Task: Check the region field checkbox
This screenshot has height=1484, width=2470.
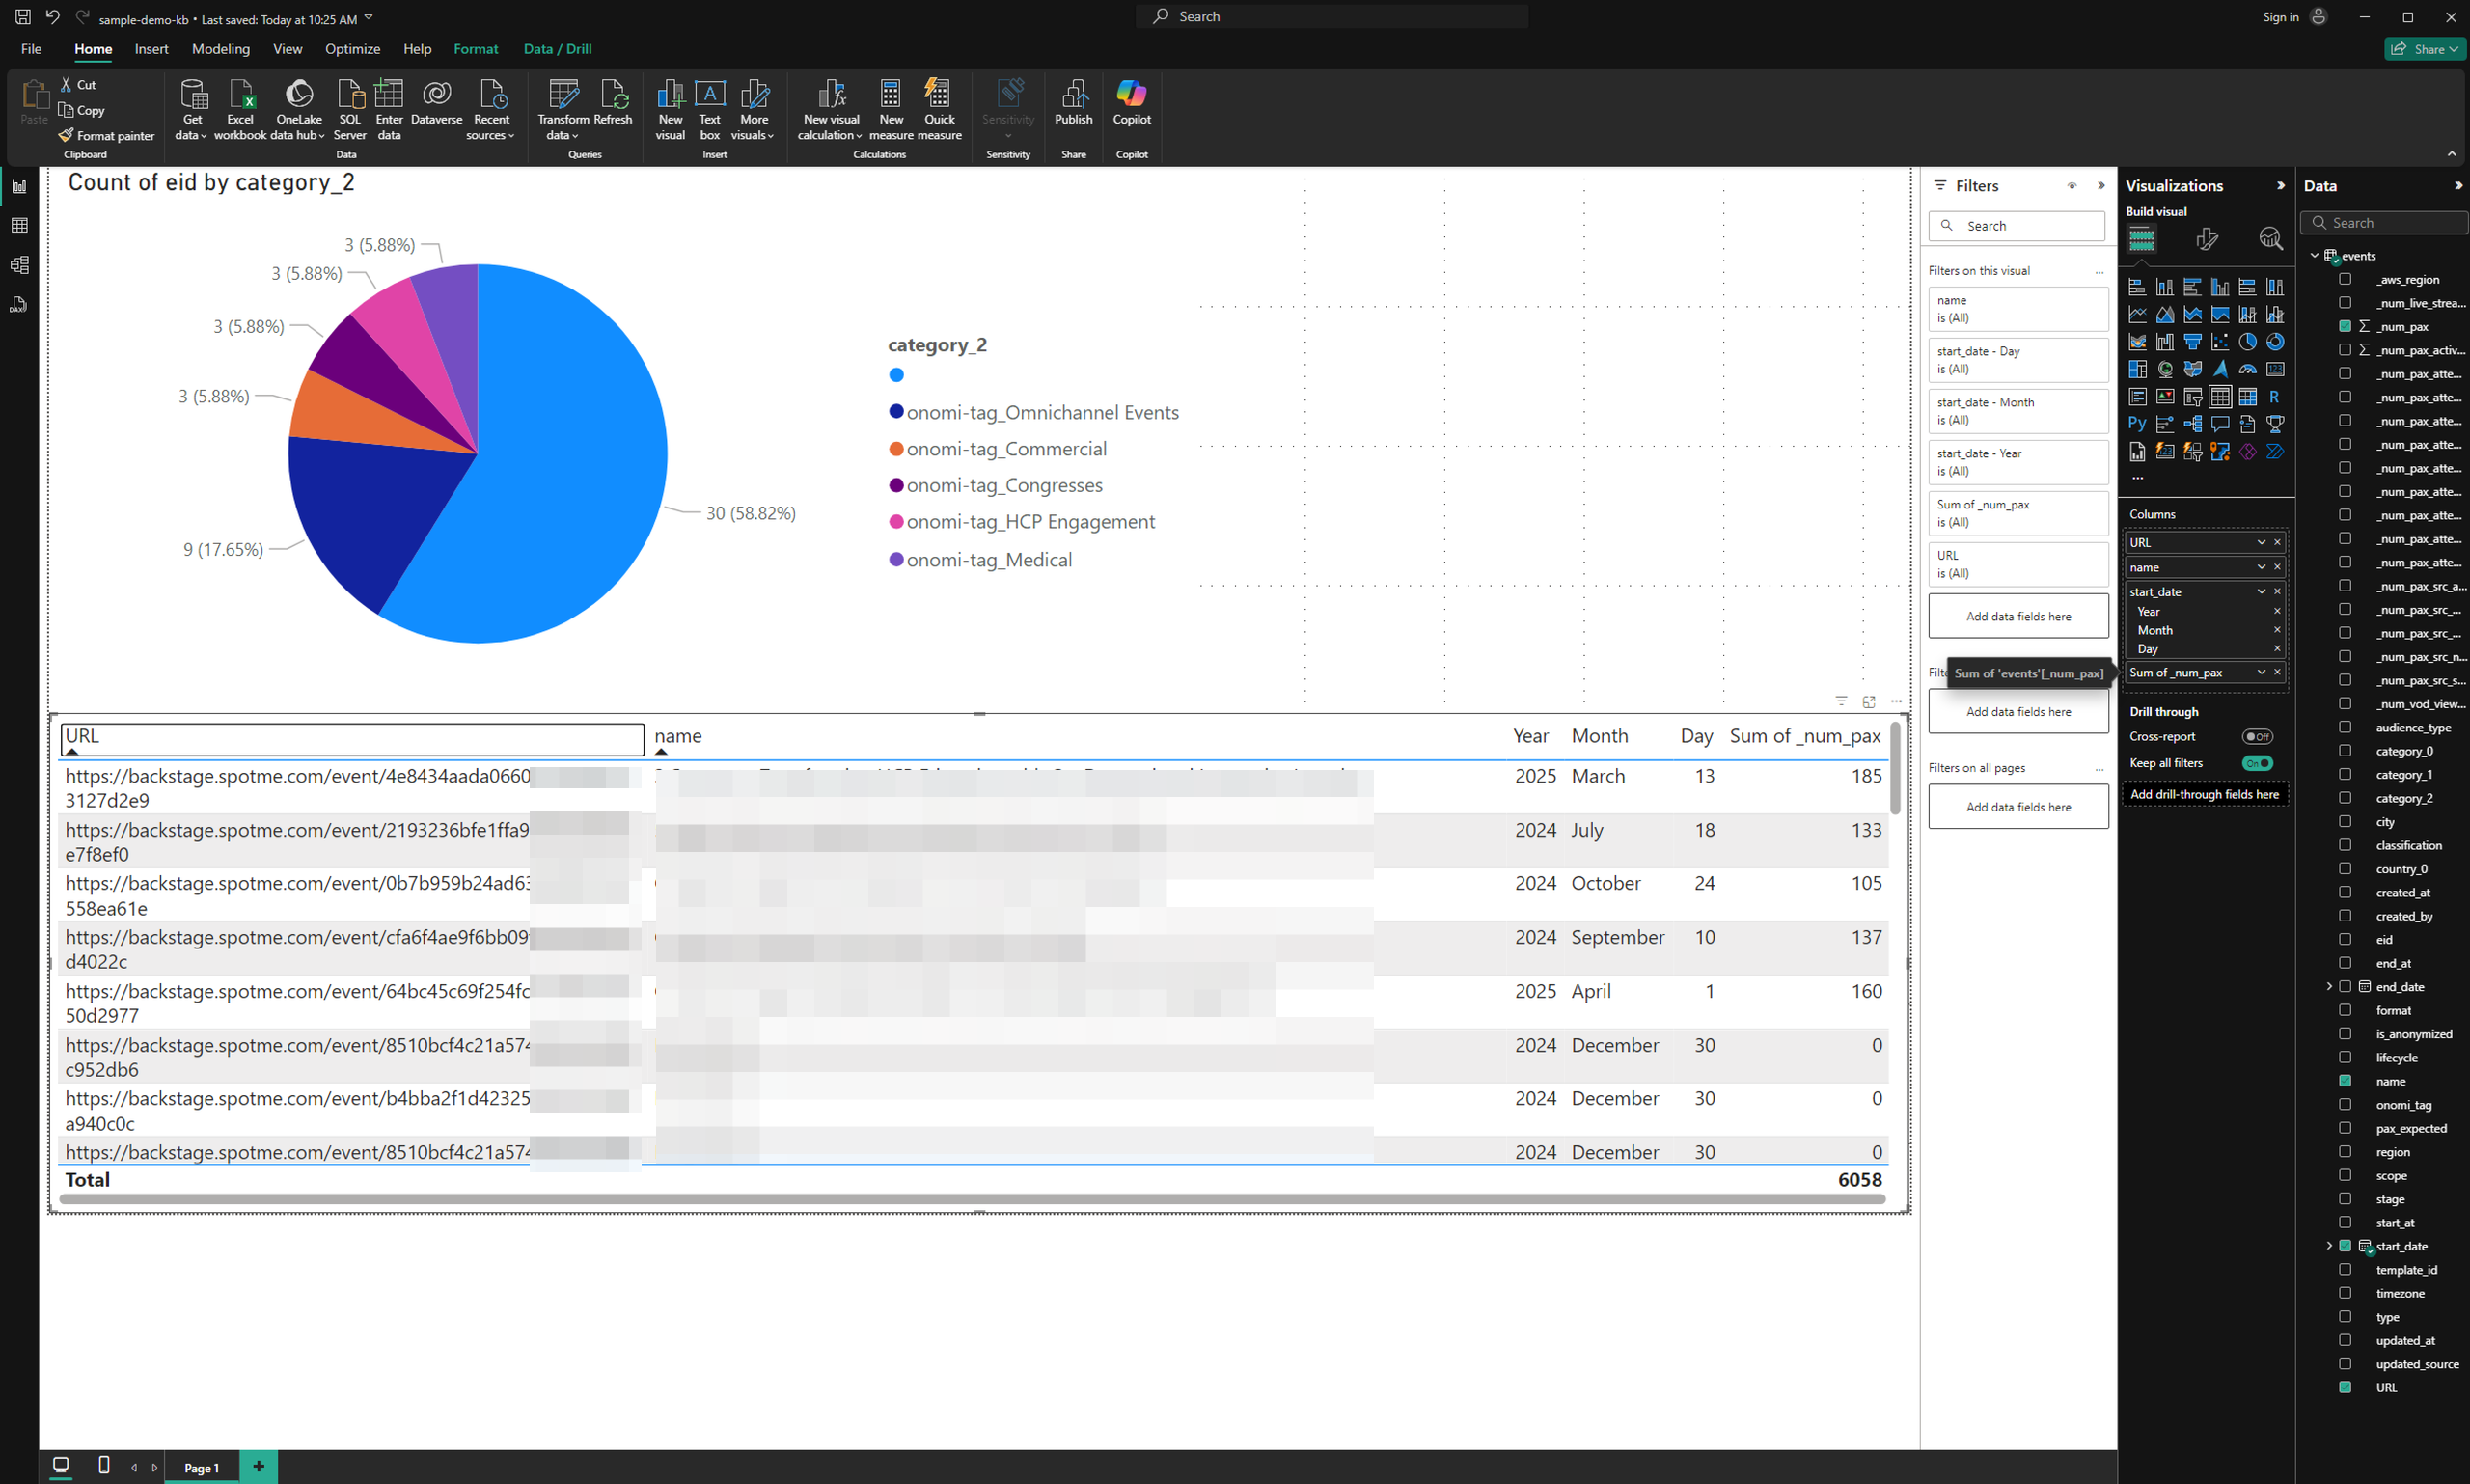Action: tap(2345, 1151)
